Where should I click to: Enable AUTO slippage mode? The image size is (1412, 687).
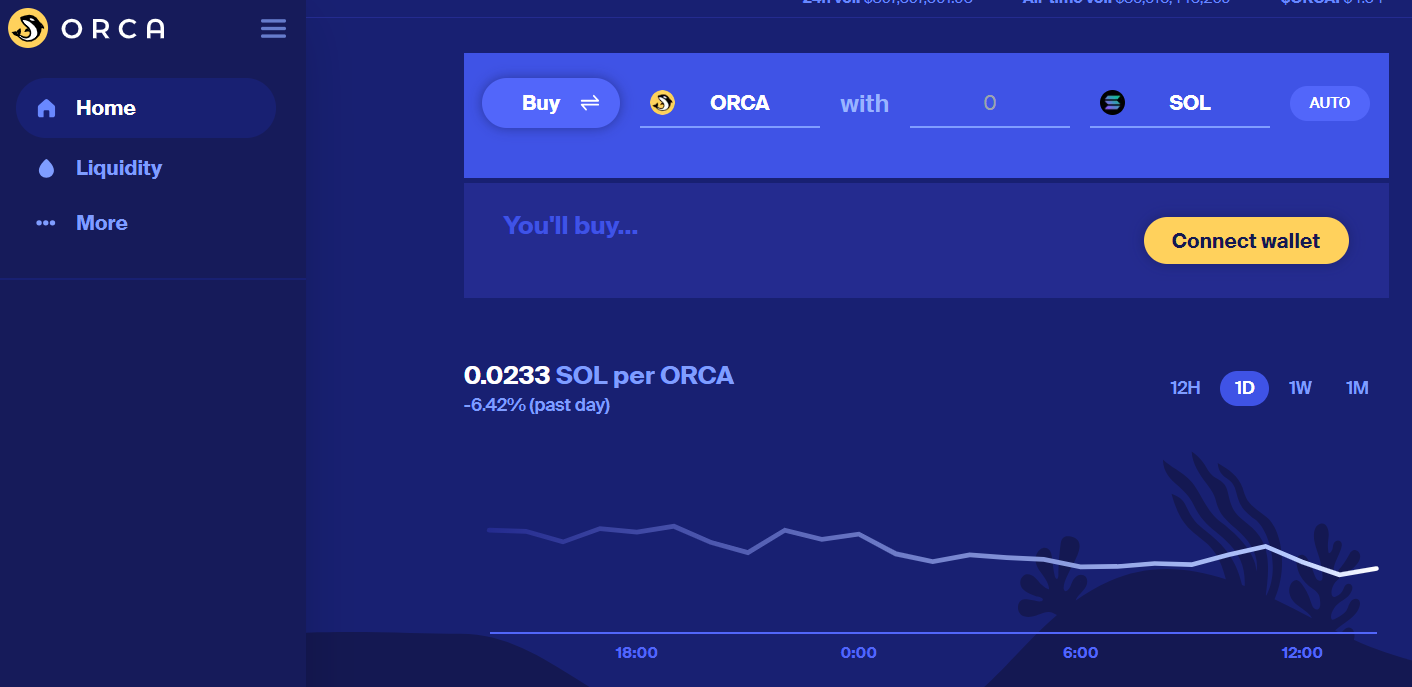point(1330,102)
